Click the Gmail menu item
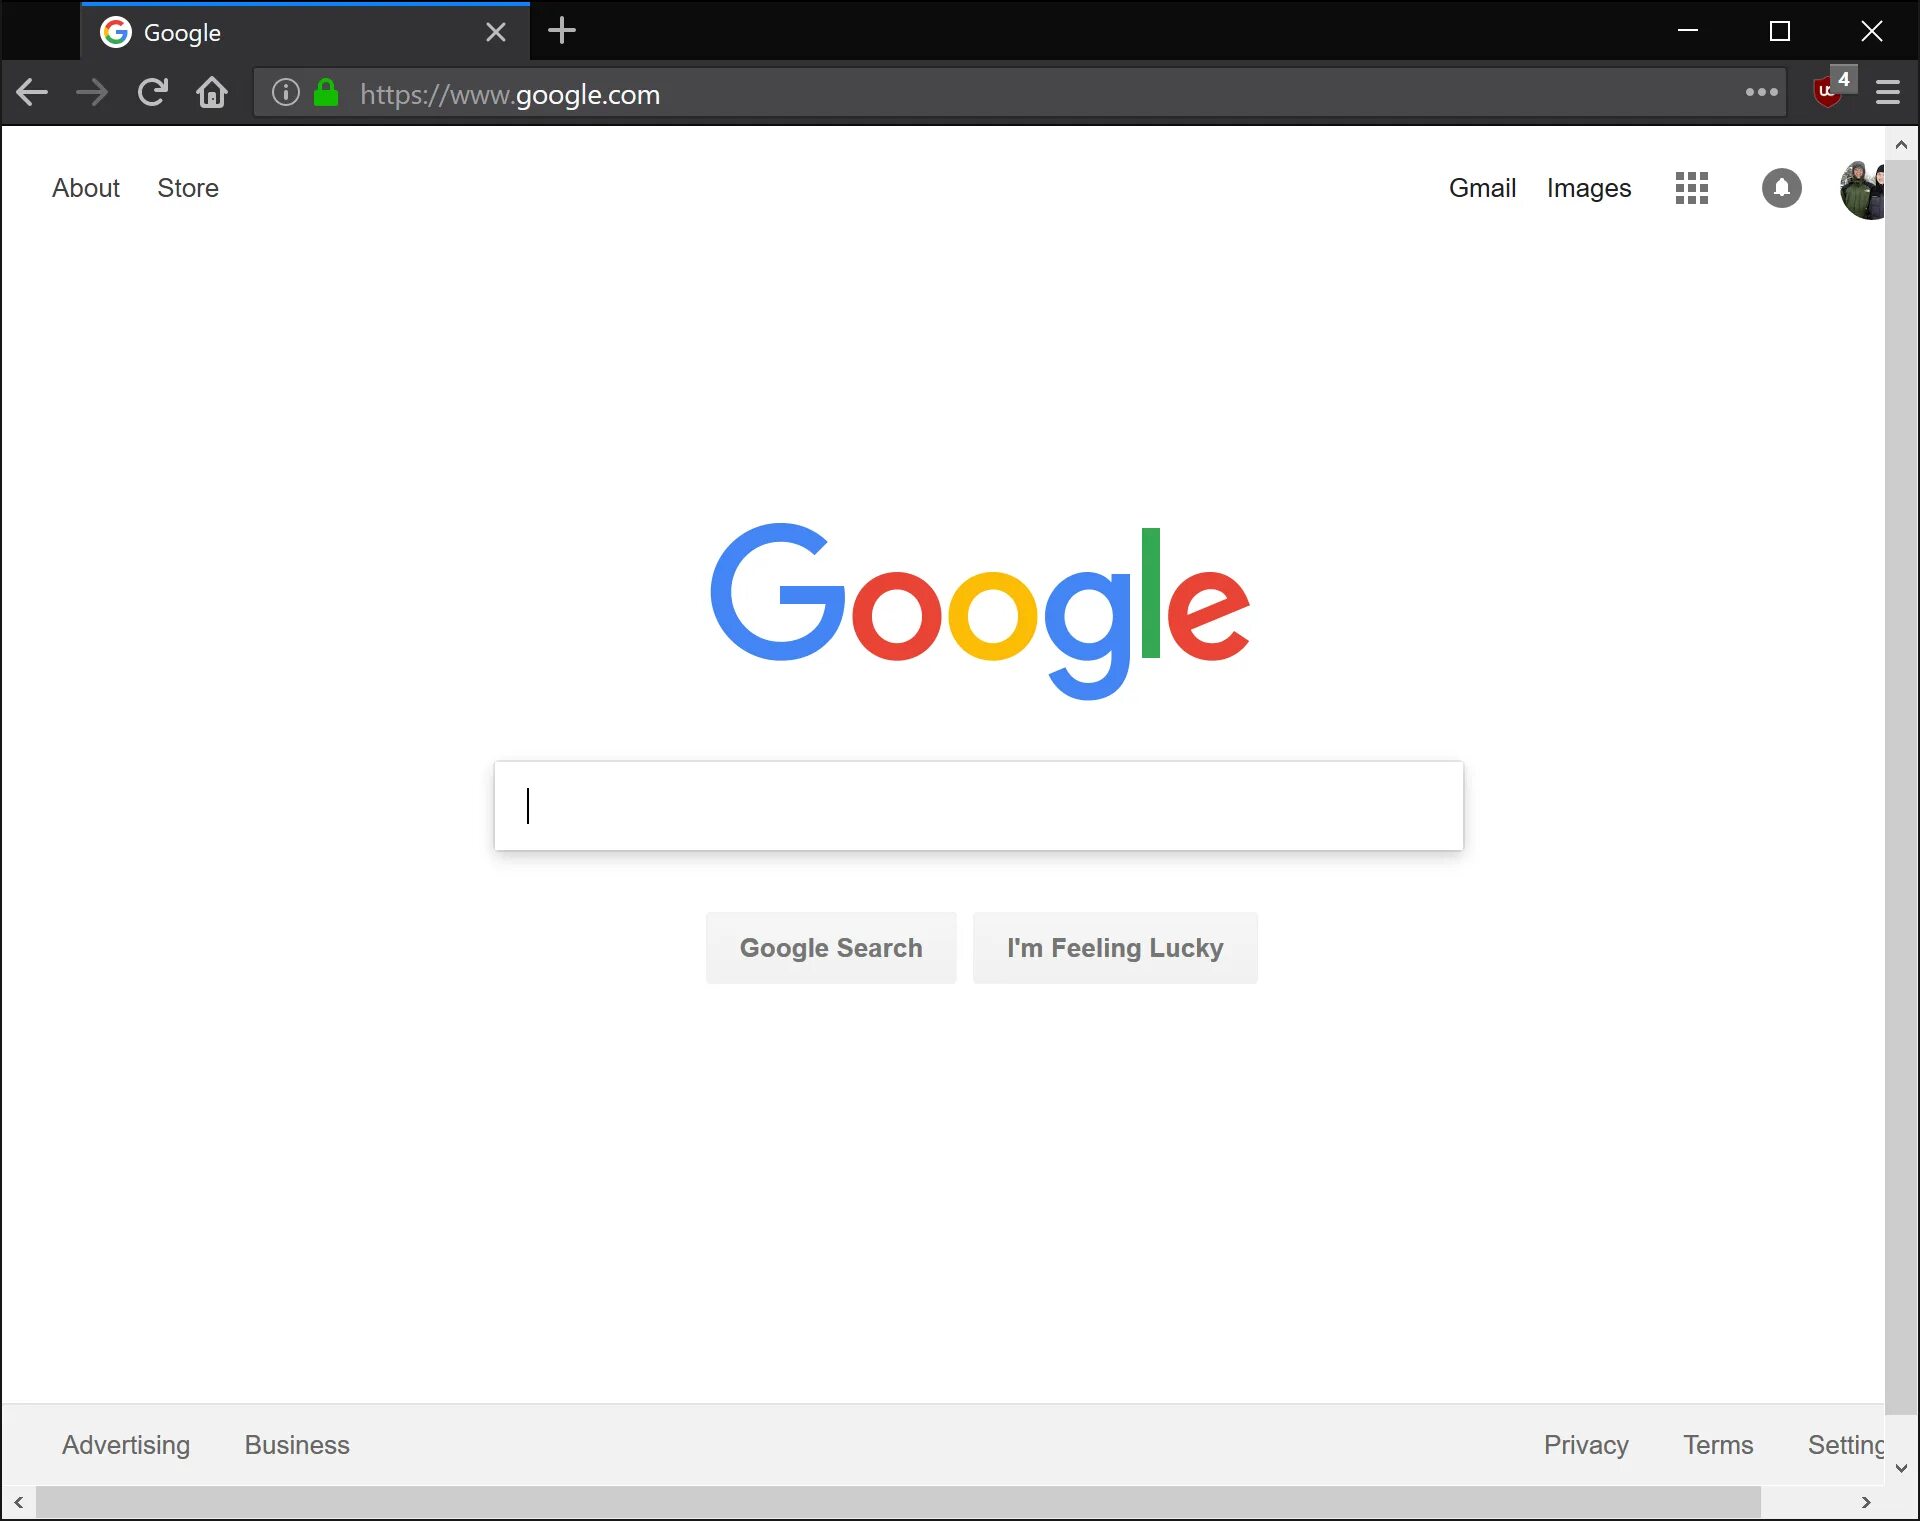Image resolution: width=1920 pixels, height=1521 pixels. 1482,187
